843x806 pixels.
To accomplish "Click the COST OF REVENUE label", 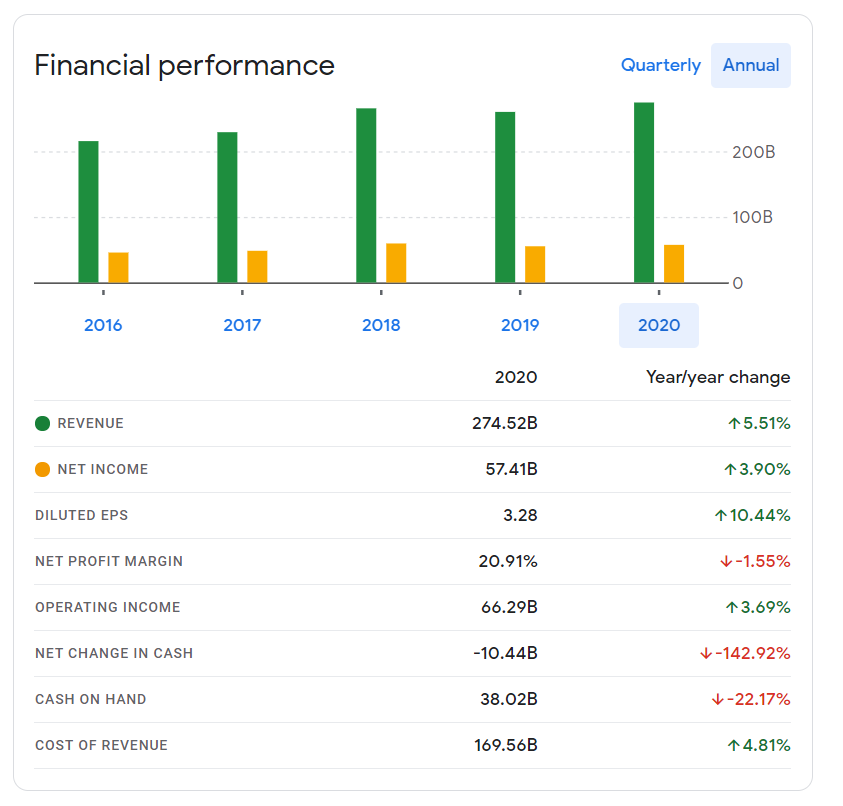I will tap(102, 745).
